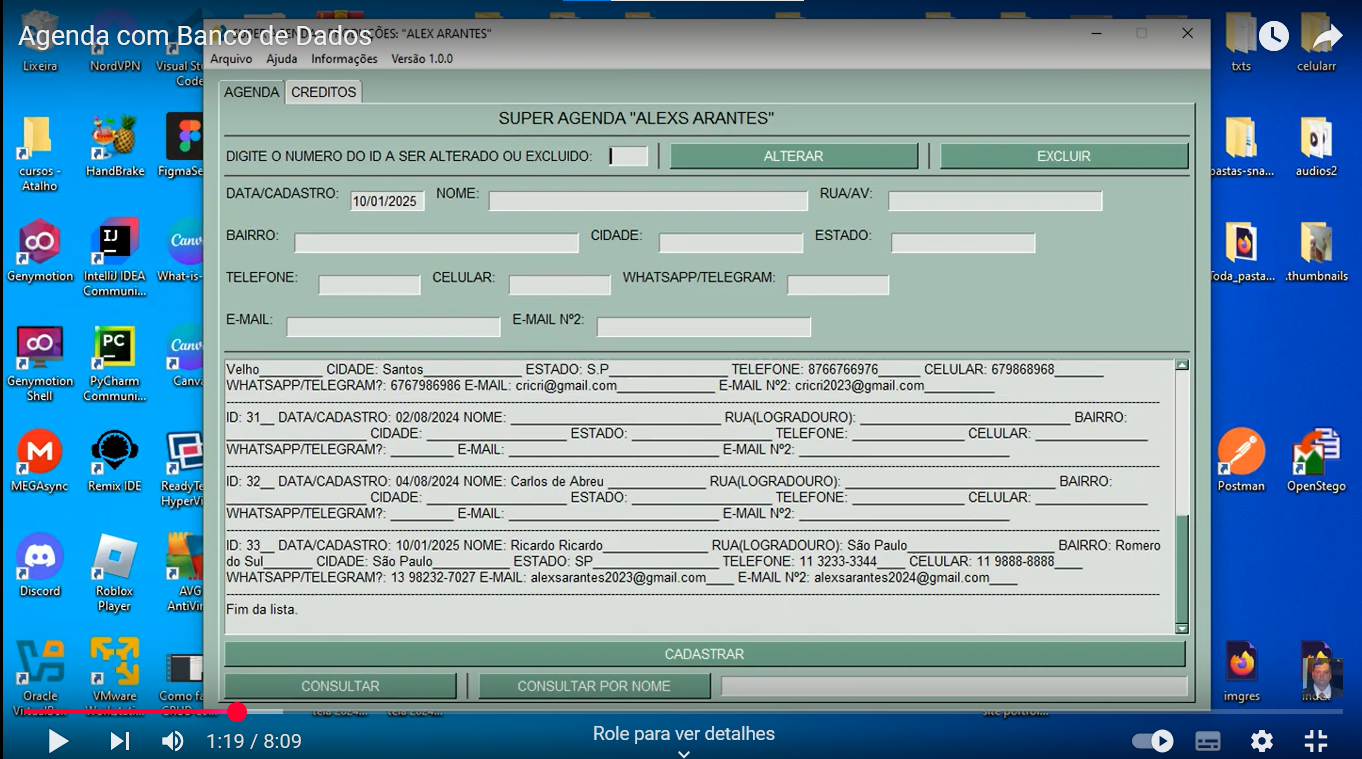Click the list's scroll down arrow

click(1181, 628)
